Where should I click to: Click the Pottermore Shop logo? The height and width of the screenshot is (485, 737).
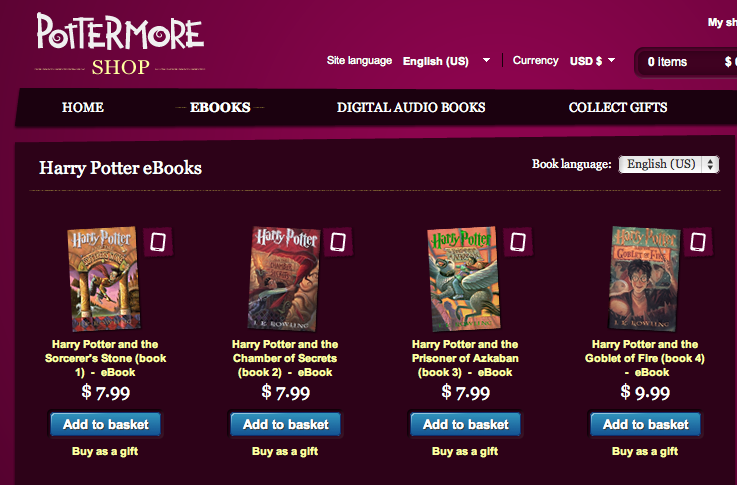(x=120, y=44)
